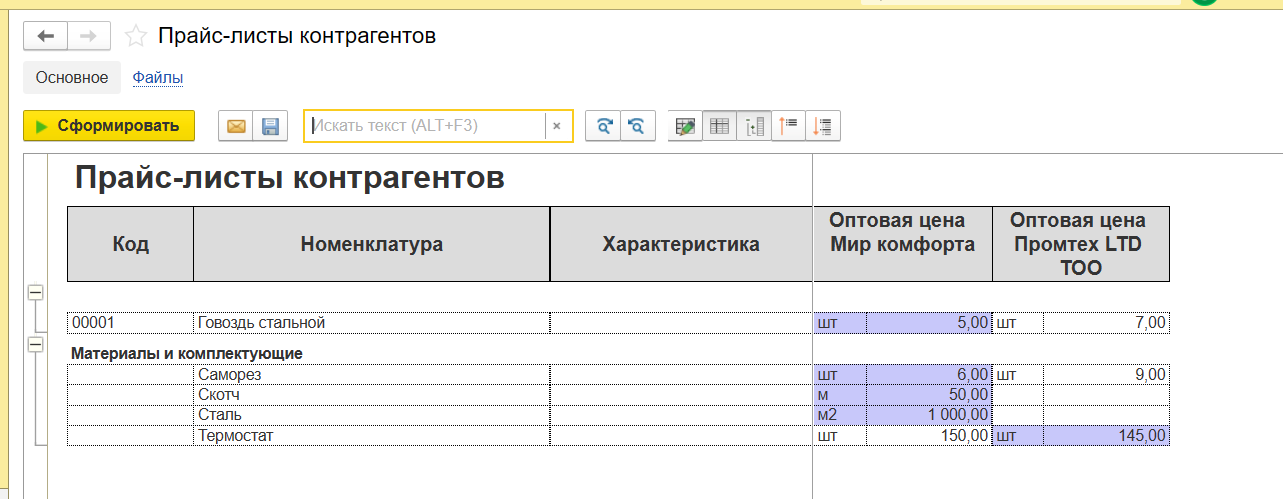
Task: Toggle the report edit mode icon
Action: tap(685, 126)
